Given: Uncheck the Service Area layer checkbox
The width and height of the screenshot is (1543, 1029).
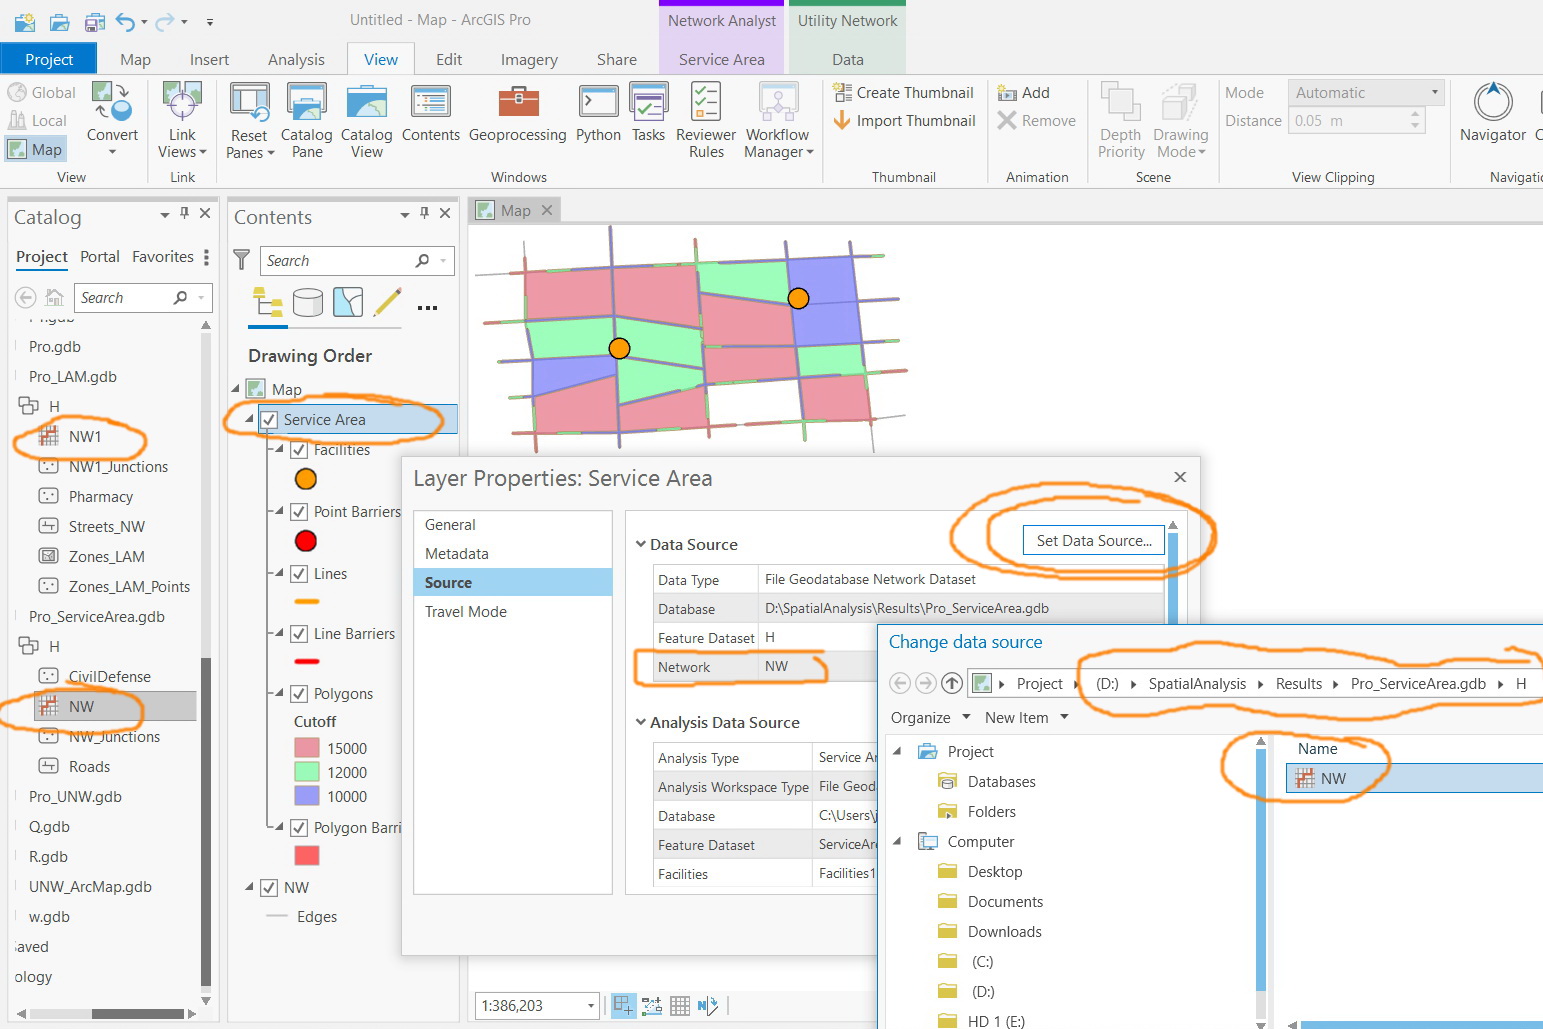Looking at the screenshot, I should coord(269,420).
